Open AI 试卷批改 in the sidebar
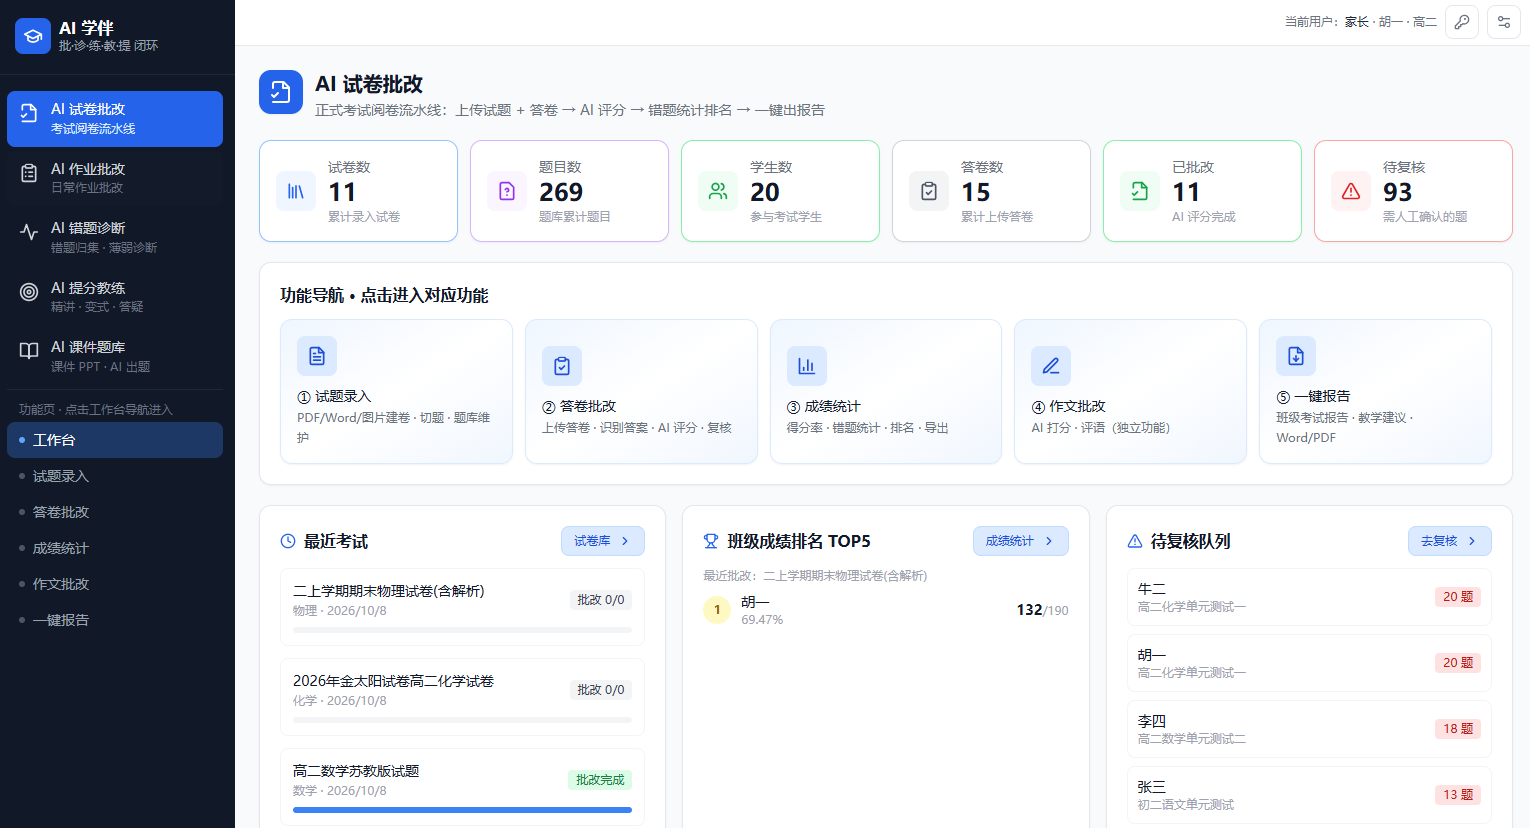Viewport: 1530px width, 828px height. (115, 119)
